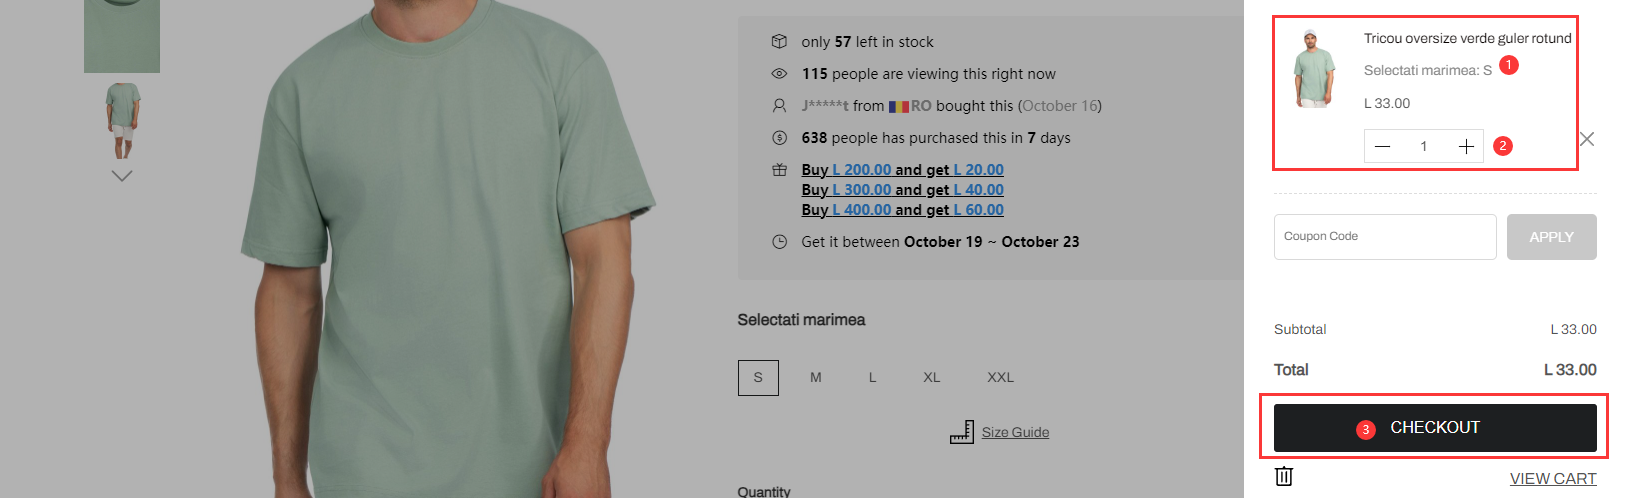Select size S
This screenshot has height=498, width=1627.
tap(758, 378)
